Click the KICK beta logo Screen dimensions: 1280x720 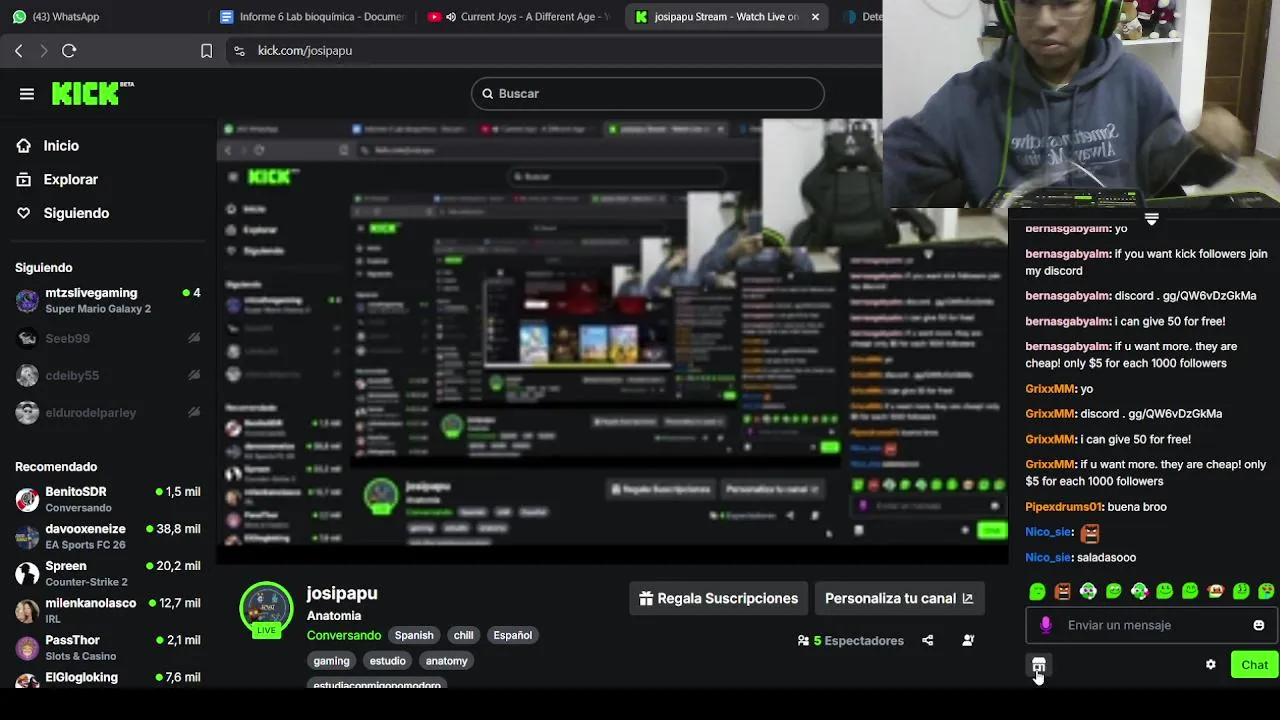coord(92,93)
